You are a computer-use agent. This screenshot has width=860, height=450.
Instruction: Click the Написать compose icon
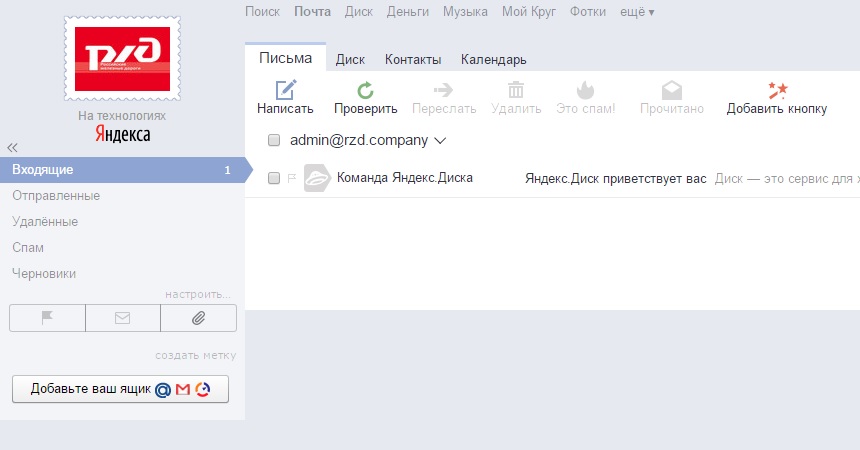(x=285, y=90)
